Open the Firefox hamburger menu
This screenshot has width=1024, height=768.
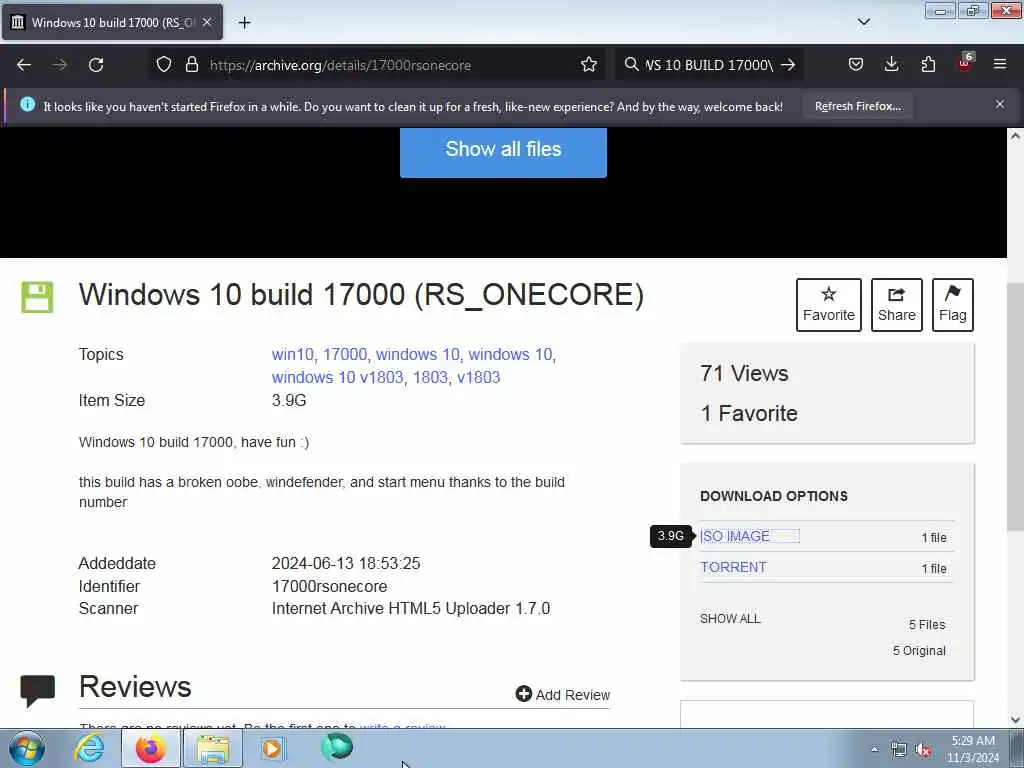[1000, 65]
